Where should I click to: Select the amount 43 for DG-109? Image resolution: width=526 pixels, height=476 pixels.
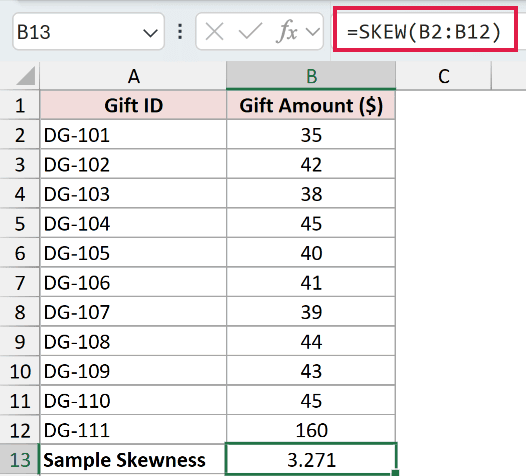coord(311,371)
